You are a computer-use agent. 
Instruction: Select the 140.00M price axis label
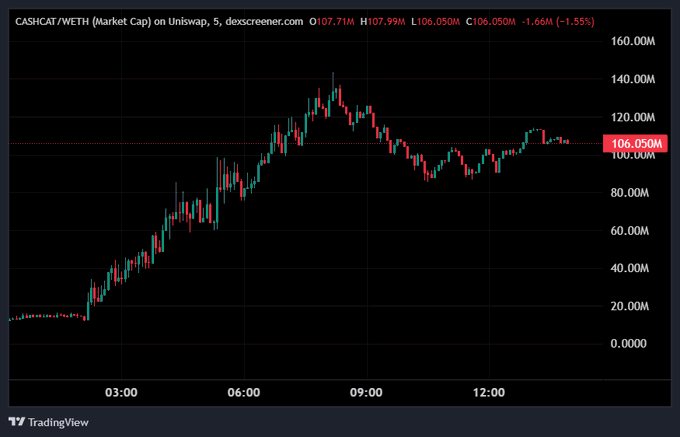tap(633, 80)
